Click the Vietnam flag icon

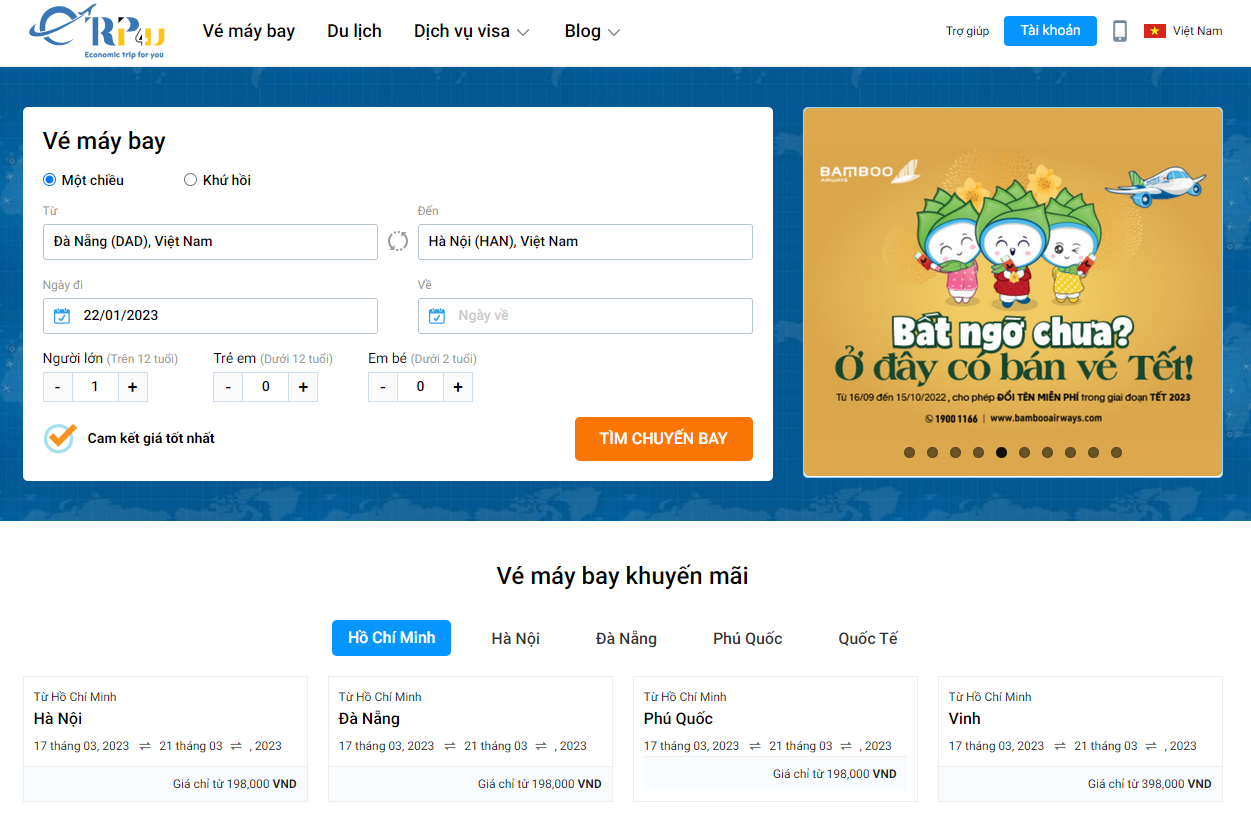click(x=1157, y=30)
